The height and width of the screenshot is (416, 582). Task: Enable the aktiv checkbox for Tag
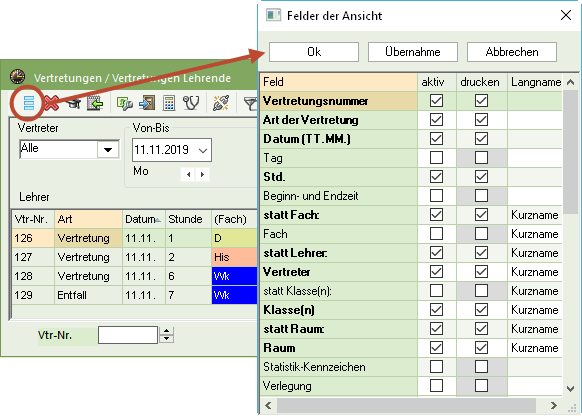click(436, 158)
